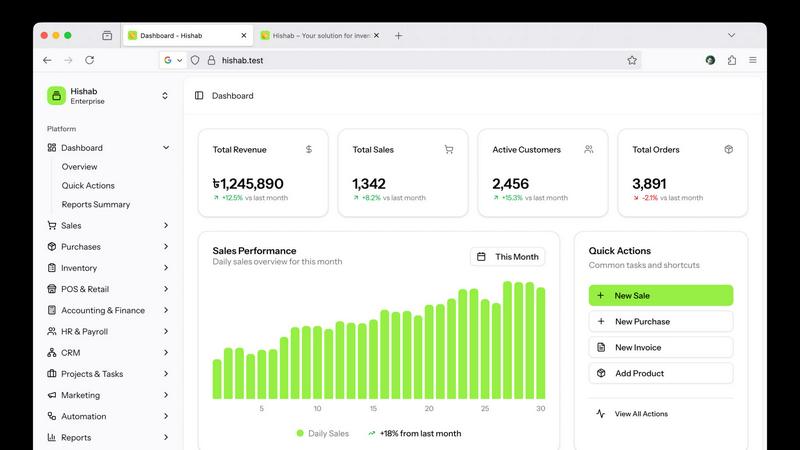The image size is (800, 450).
Task: Click the Inventory clipboard icon in sidebar
Action: pyautogui.click(x=52, y=268)
